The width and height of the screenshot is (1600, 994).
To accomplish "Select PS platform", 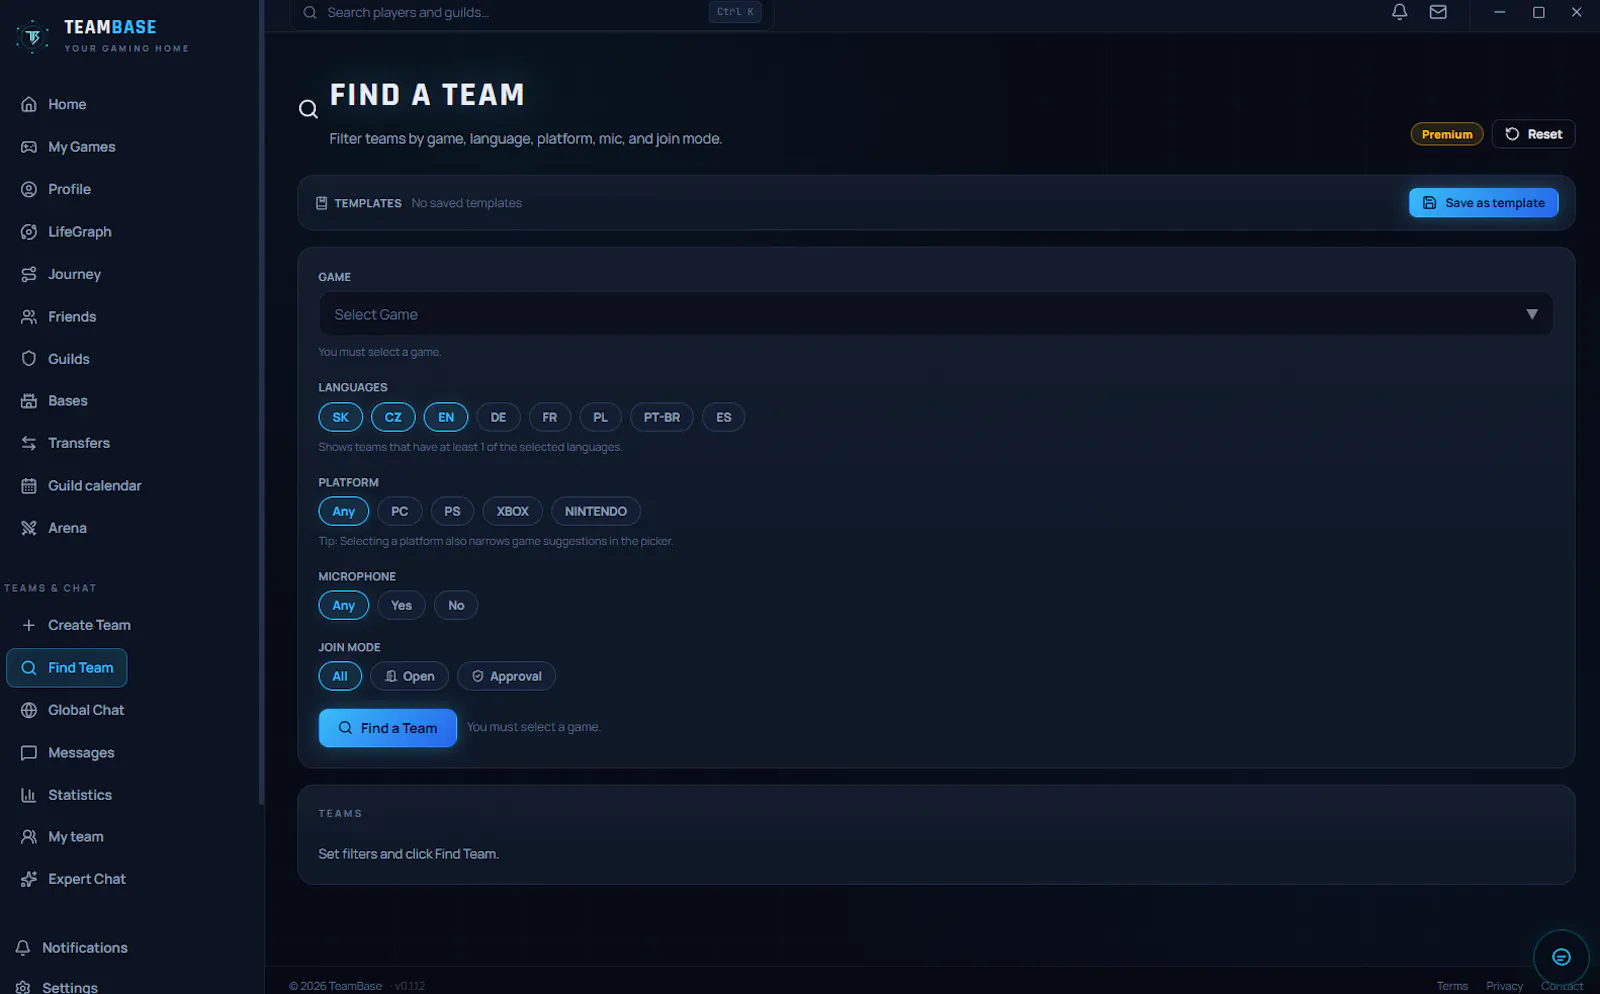I will 452,511.
